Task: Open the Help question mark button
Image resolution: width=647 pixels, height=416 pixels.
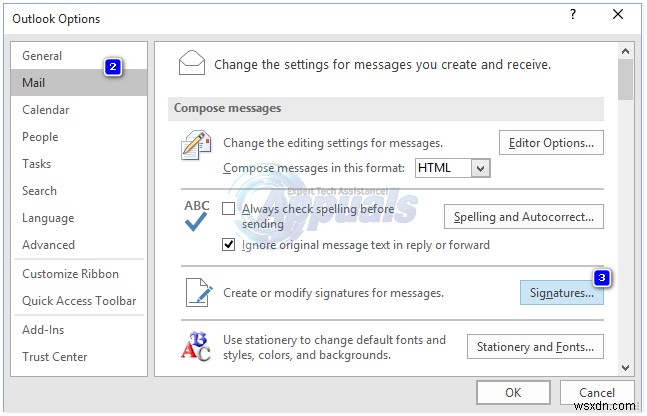Action: point(573,14)
